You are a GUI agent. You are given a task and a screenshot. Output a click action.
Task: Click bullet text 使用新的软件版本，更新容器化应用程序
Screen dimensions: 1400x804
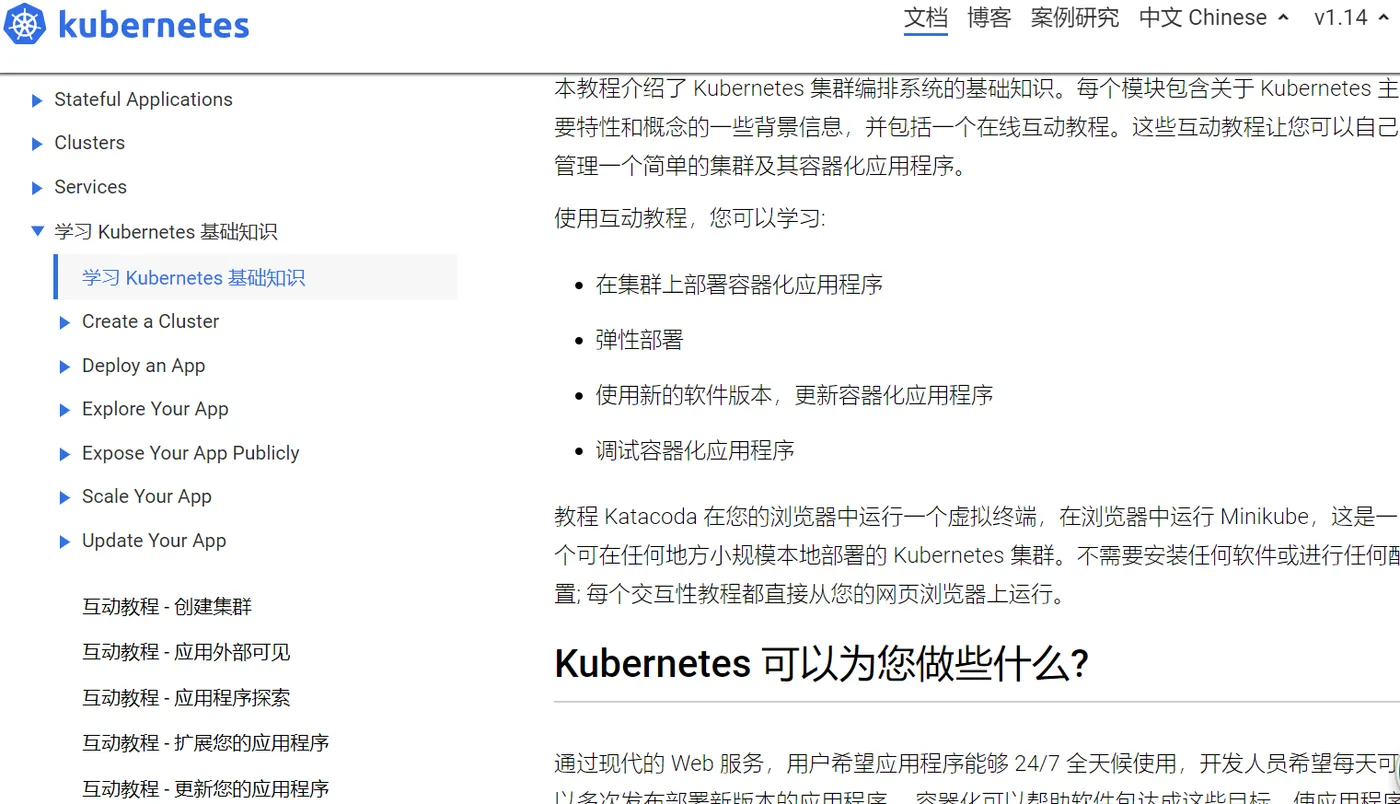(x=794, y=394)
